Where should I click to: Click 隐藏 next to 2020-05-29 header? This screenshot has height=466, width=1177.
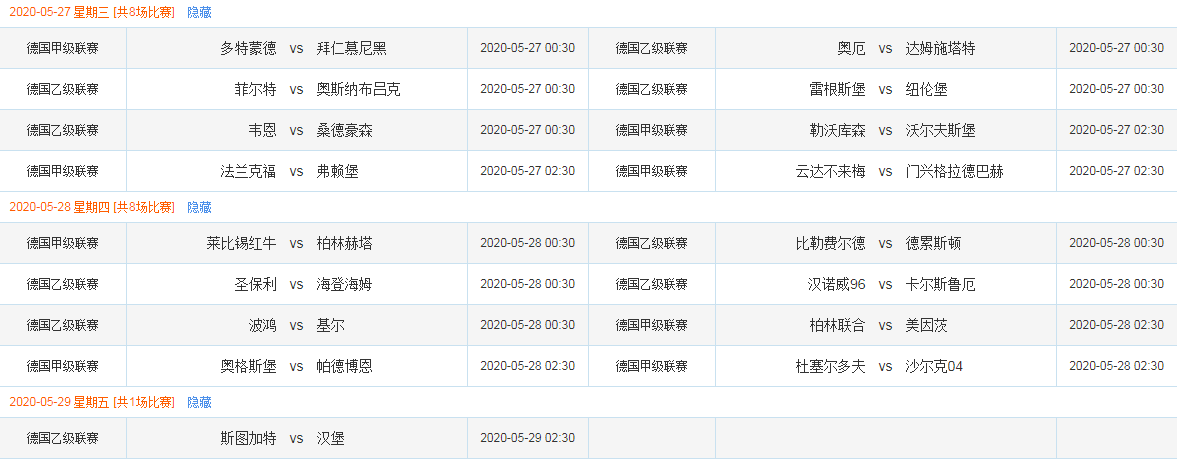(199, 403)
